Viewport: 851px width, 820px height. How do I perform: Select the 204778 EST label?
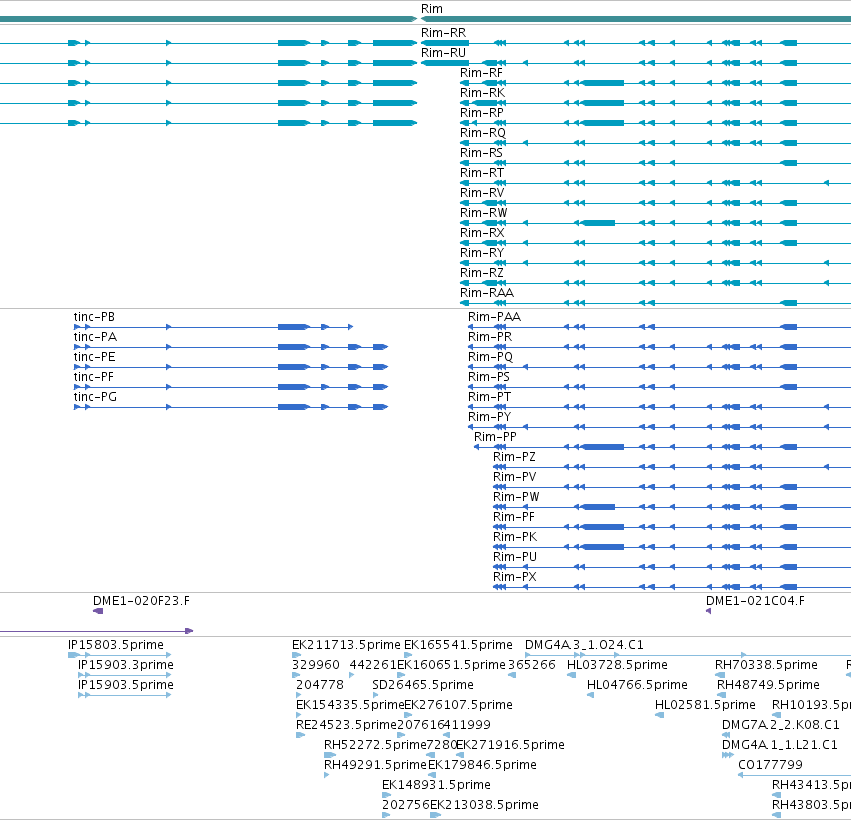pyautogui.click(x=320, y=685)
